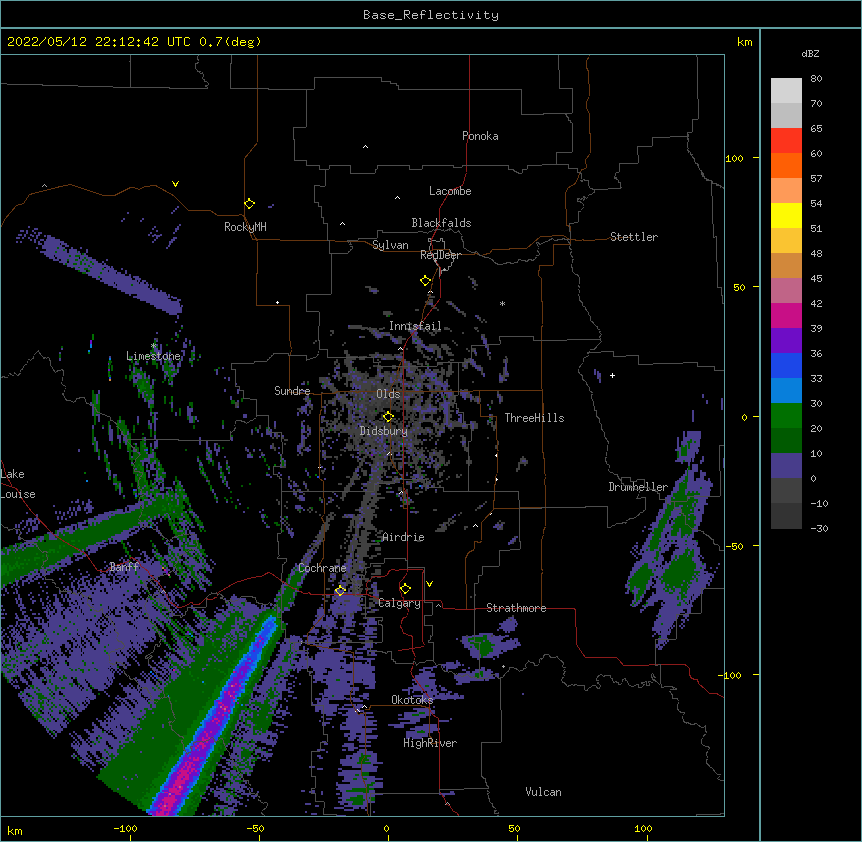Click the 65 dBZ red legend swatch

point(786,140)
